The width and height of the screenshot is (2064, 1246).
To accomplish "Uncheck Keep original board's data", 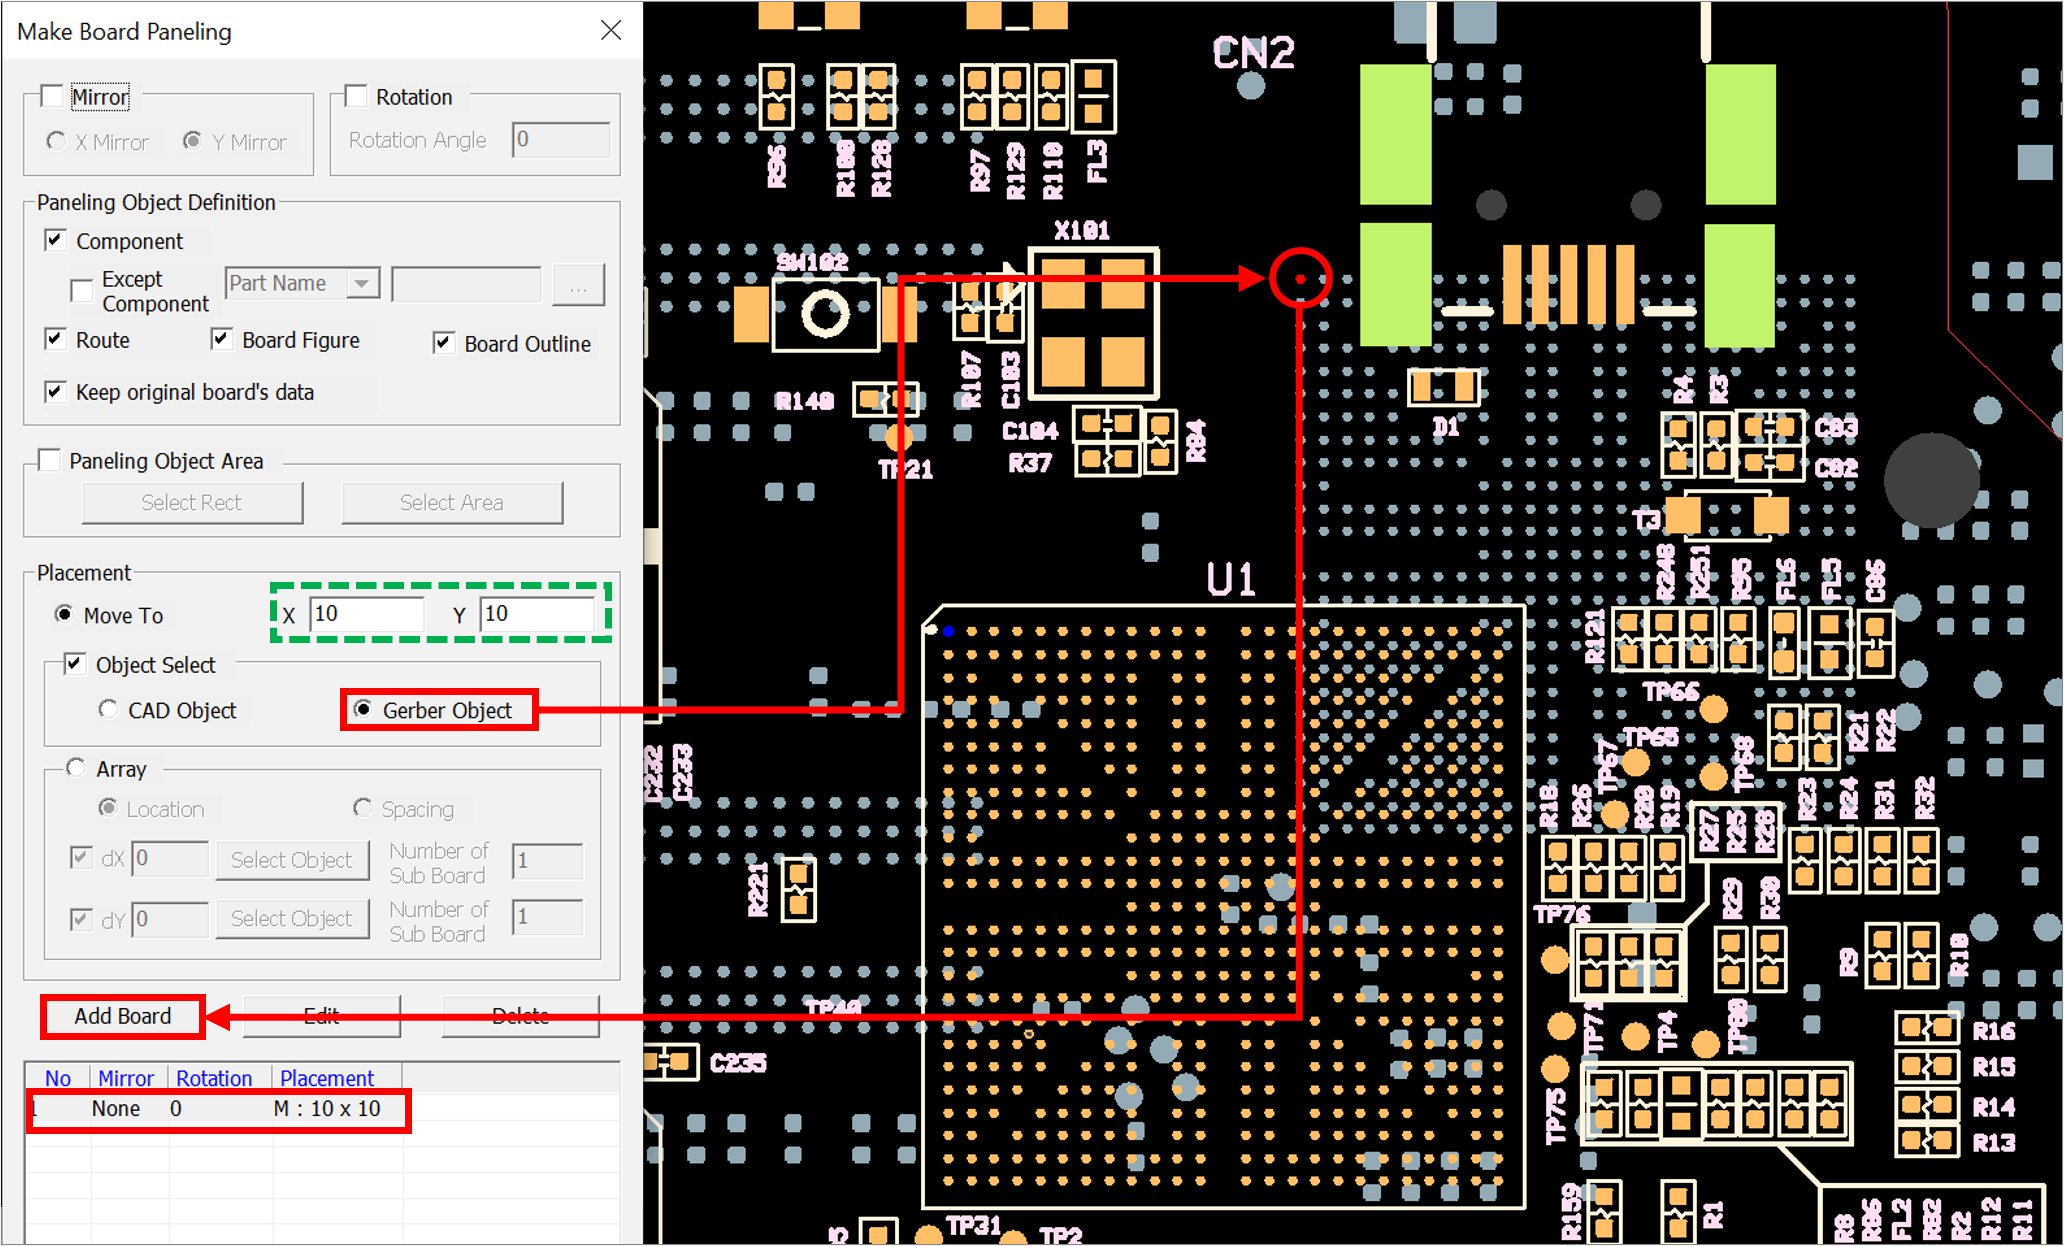I will [56, 392].
